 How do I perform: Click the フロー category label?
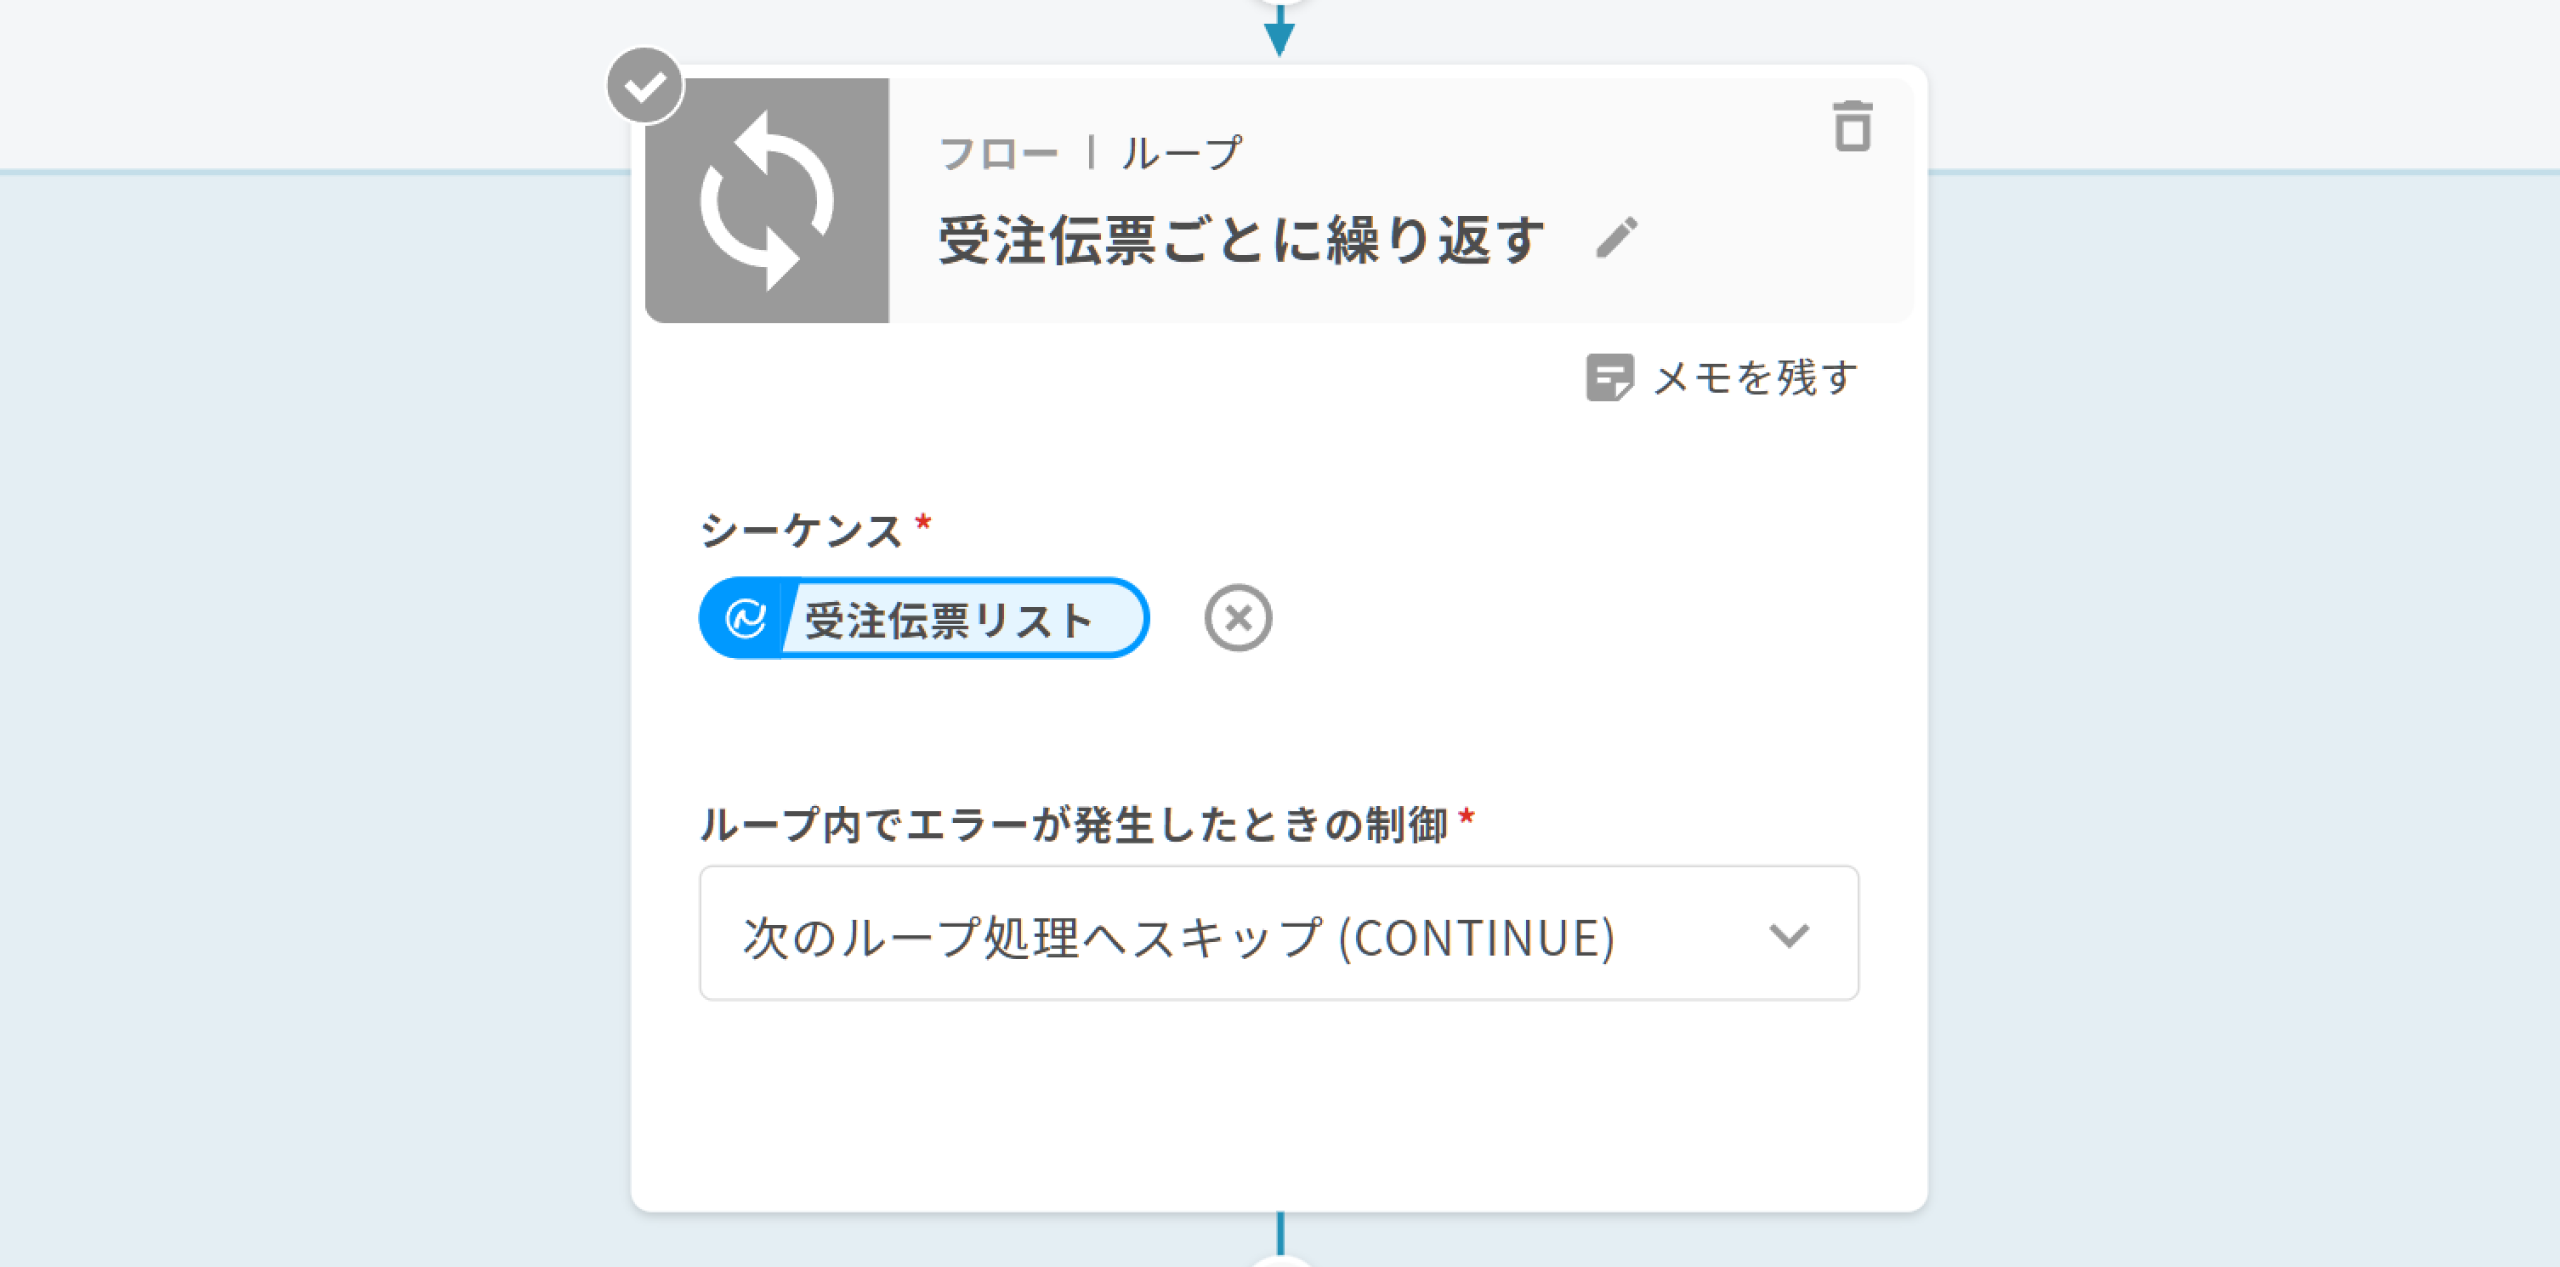(x=997, y=154)
